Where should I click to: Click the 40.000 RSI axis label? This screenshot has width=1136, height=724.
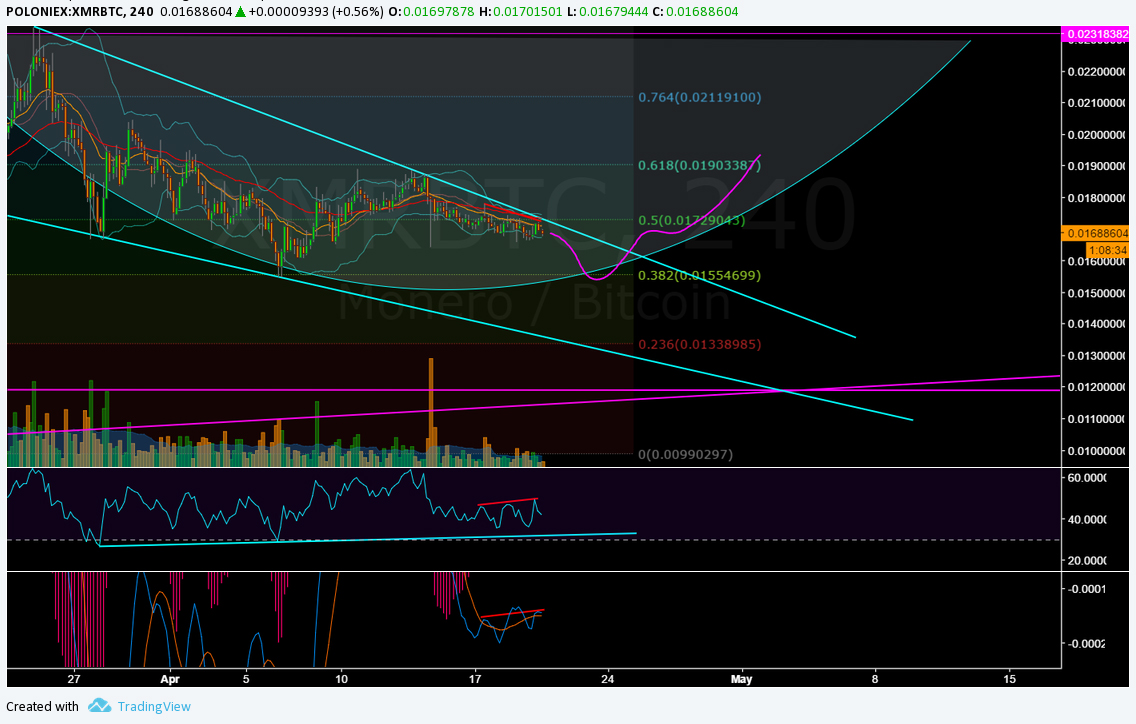coord(1087,520)
